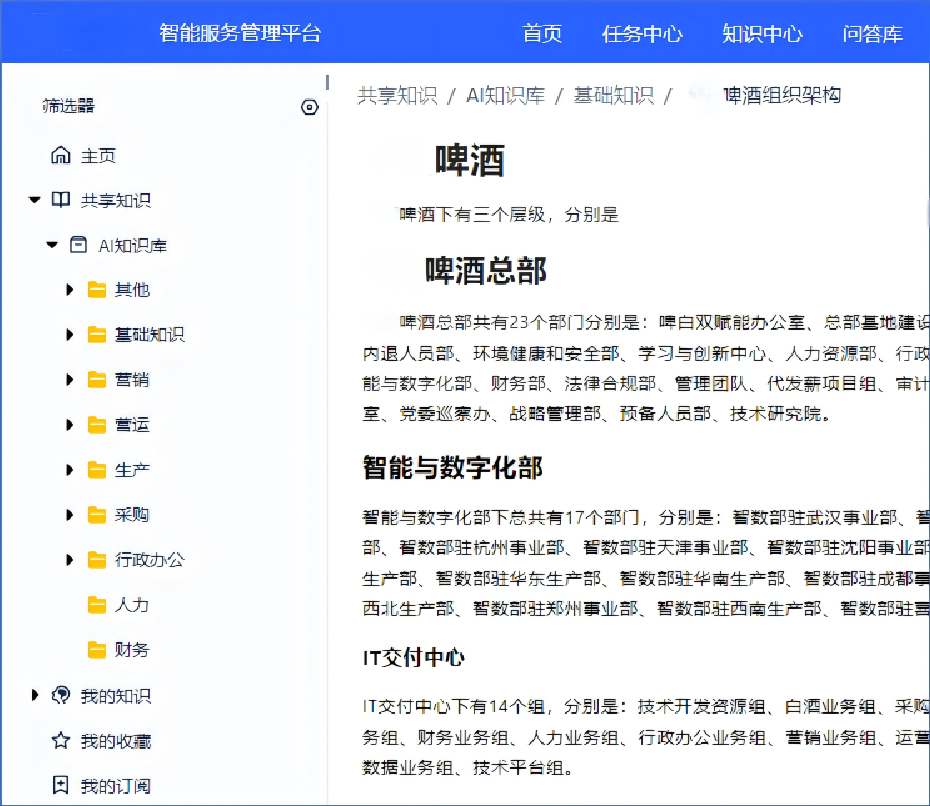Screen dimensions: 930x806
Task: Click the 我的知识 icon
Action: click(61, 695)
